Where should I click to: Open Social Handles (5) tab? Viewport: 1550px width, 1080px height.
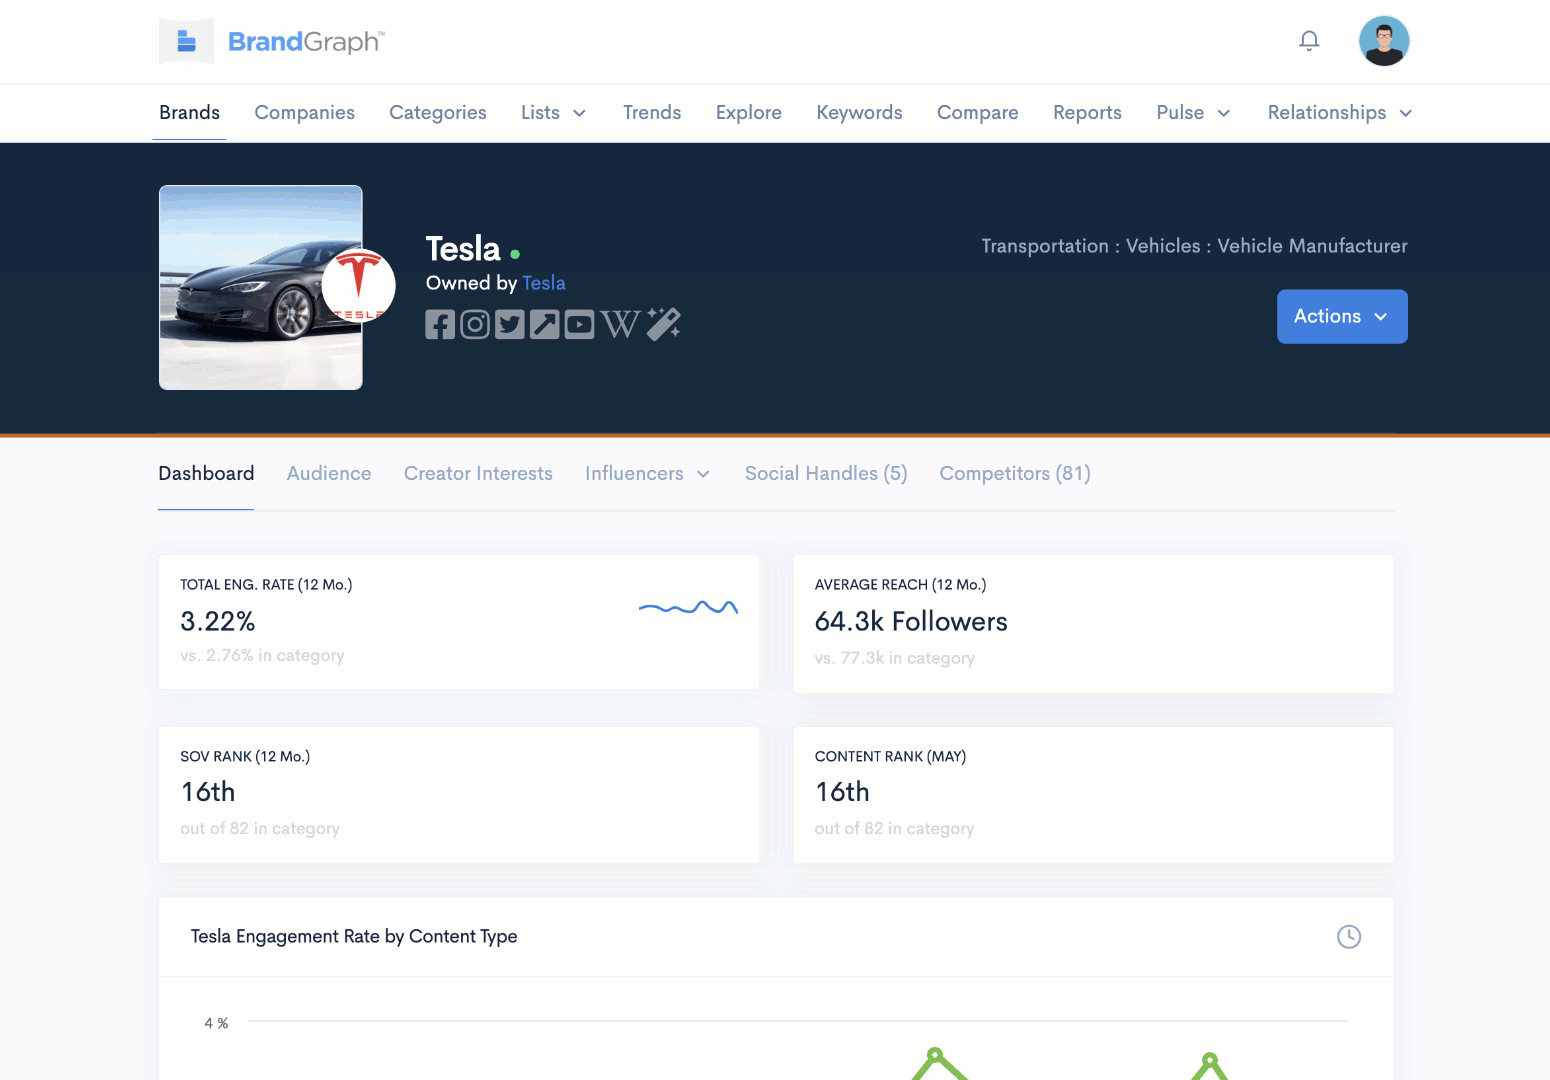tap(826, 474)
